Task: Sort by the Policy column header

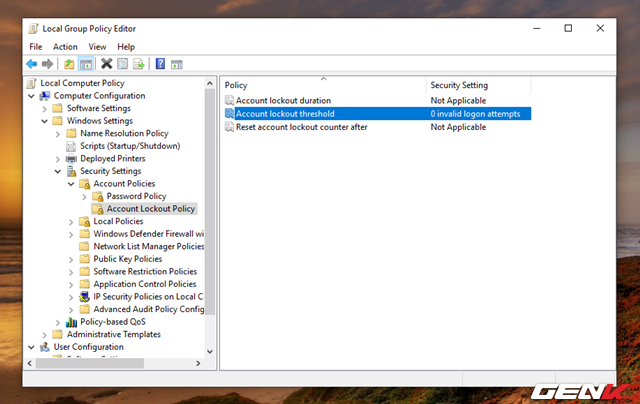Action: point(324,85)
